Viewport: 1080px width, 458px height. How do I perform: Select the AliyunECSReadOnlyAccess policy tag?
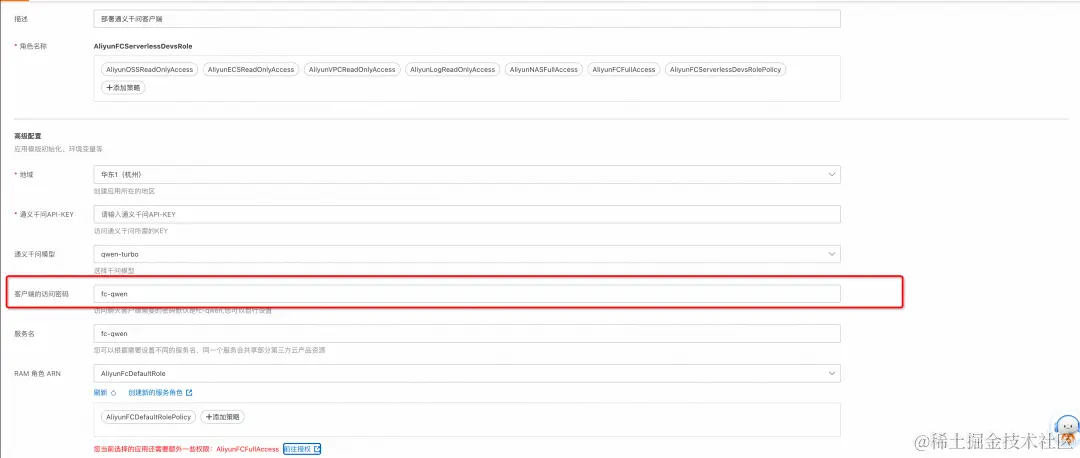(251, 70)
